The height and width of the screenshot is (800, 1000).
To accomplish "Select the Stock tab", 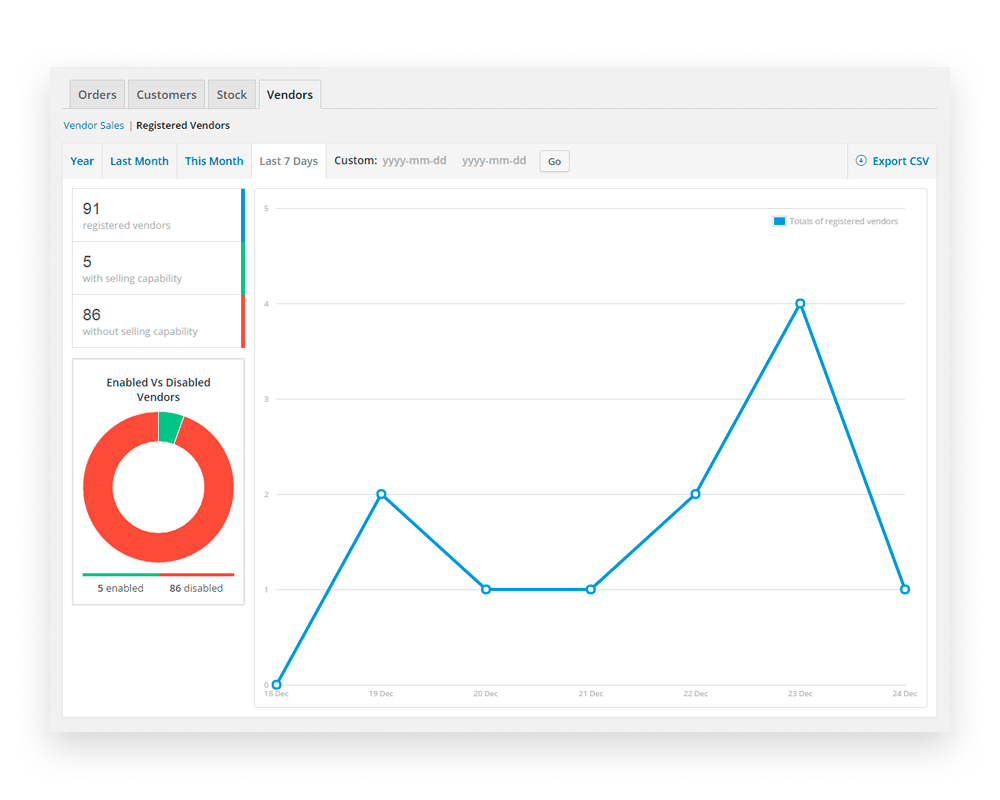I will click(231, 95).
